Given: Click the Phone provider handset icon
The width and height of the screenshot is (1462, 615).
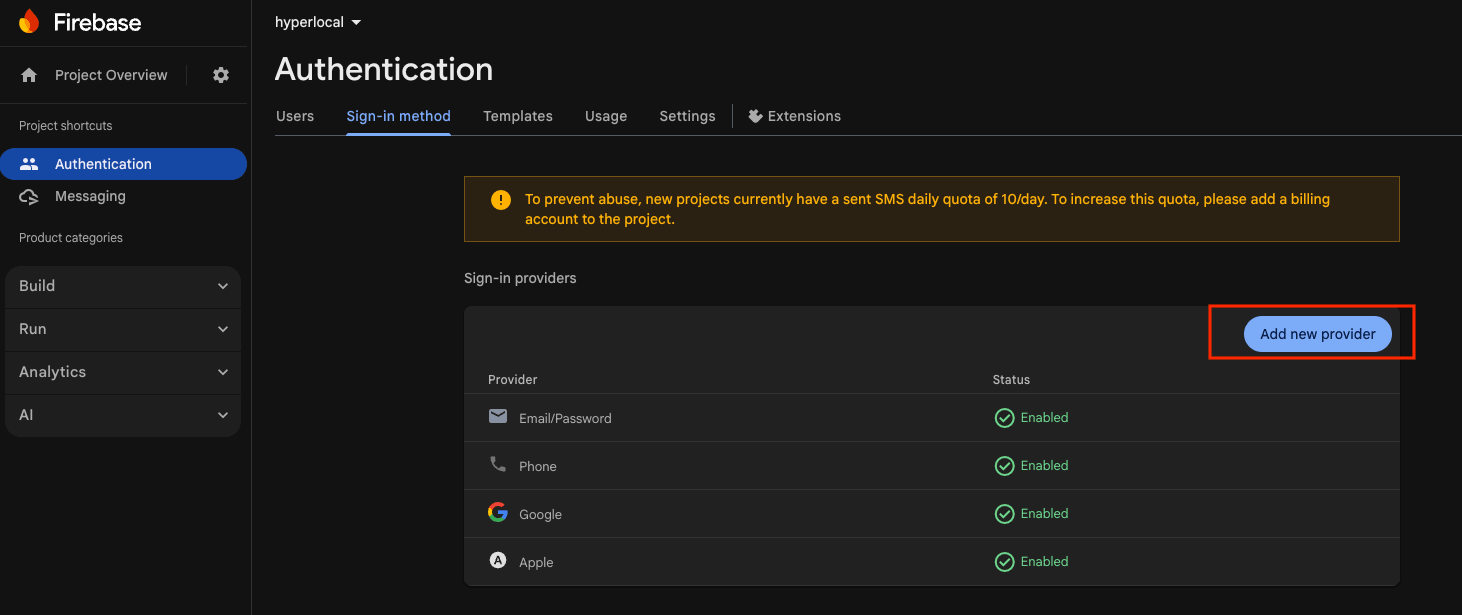Looking at the screenshot, I should pos(498,464).
